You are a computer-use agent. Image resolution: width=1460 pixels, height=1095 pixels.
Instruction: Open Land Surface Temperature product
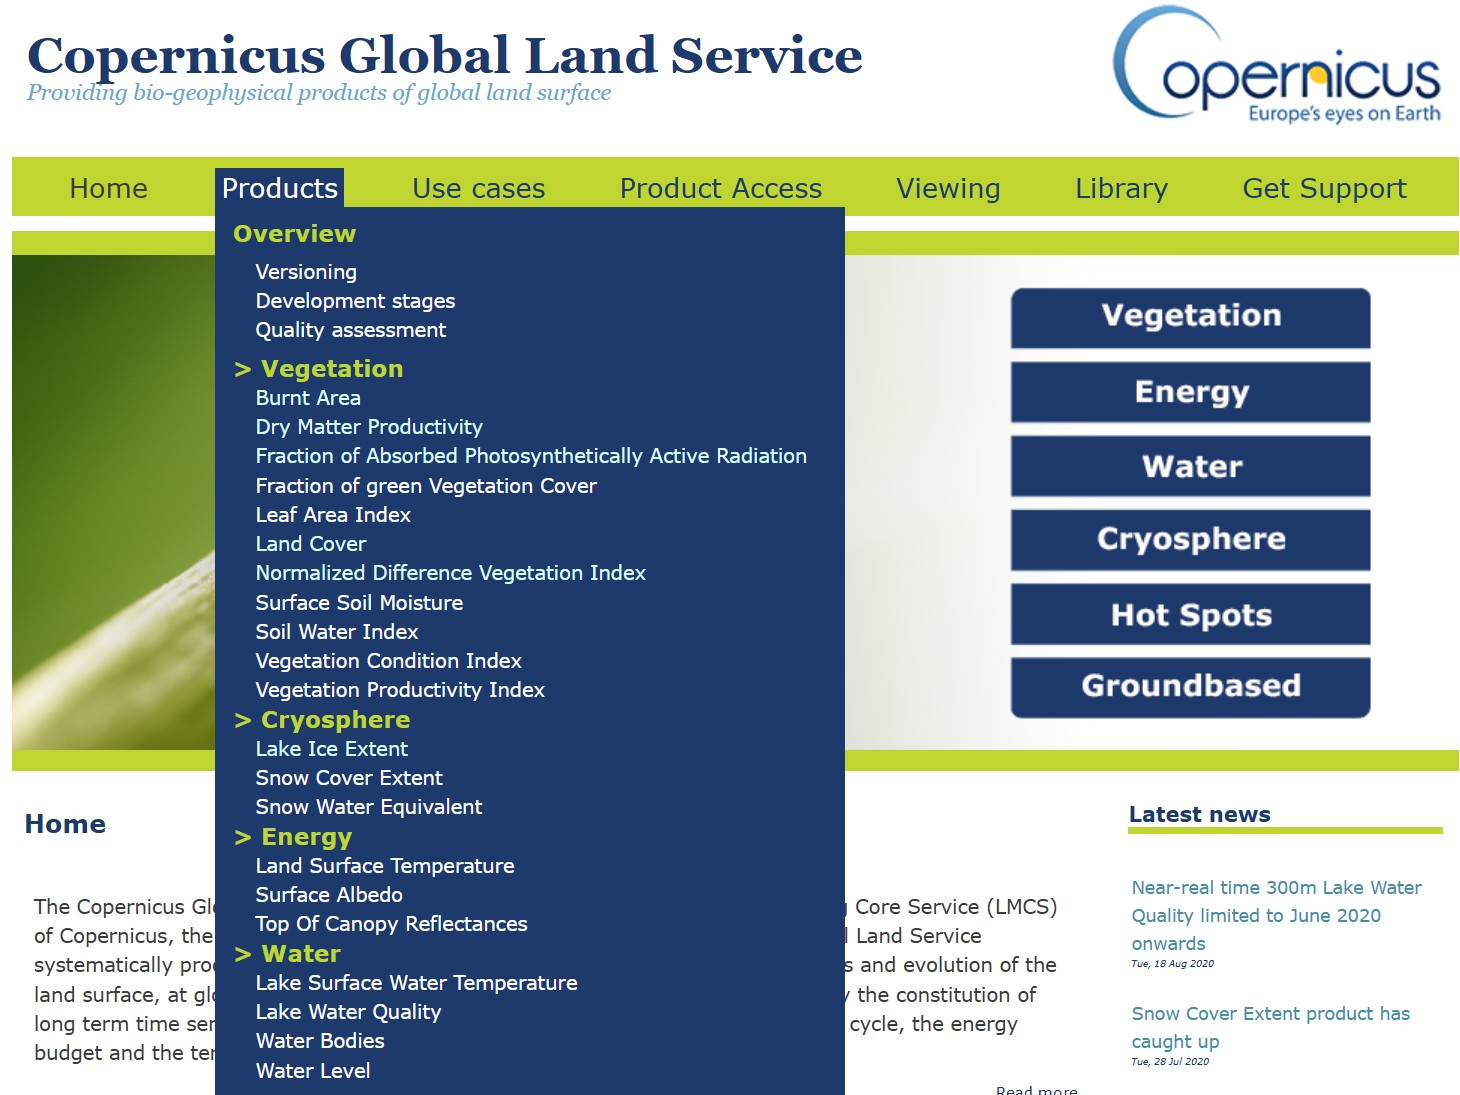point(385,866)
